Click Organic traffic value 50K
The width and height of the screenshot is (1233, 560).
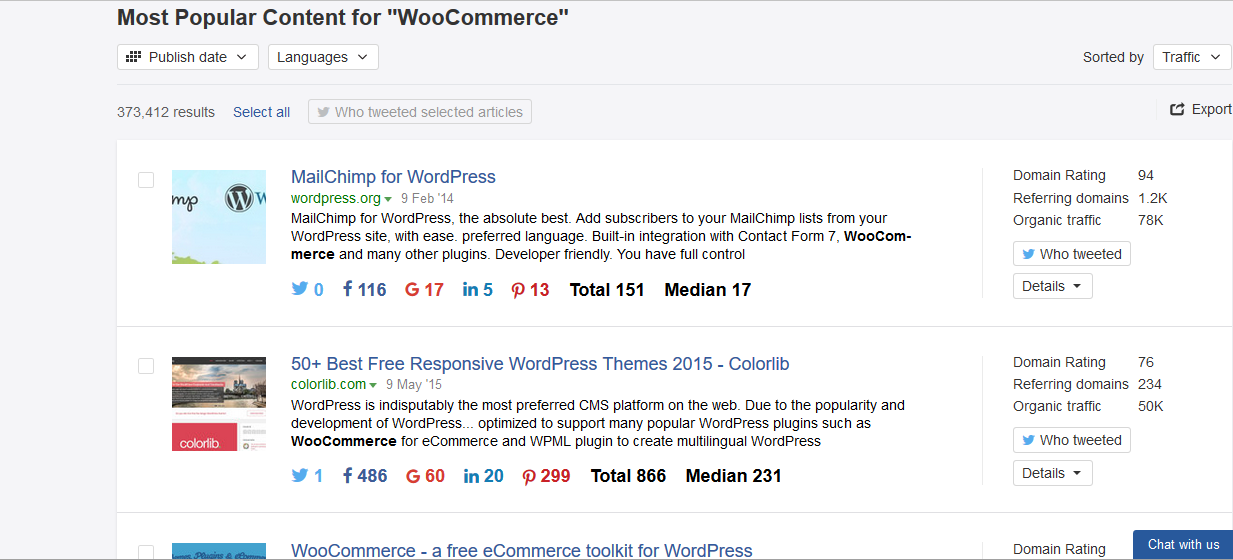point(1150,406)
